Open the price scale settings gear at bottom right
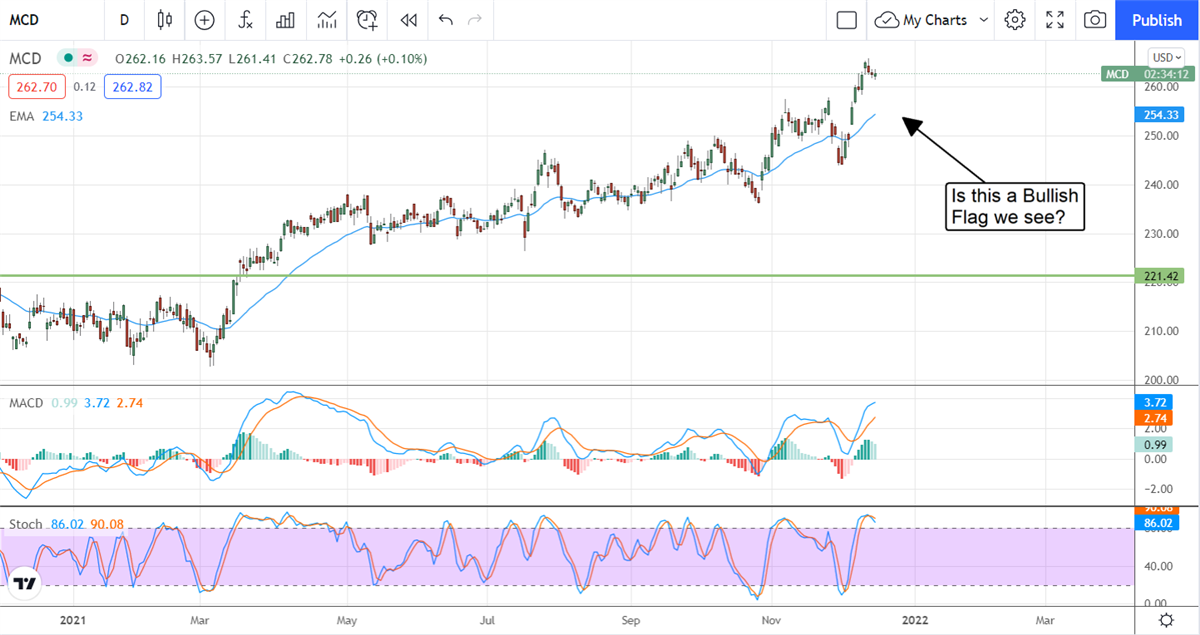The width and height of the screenshot is (1200, 635). tap(1166, 619)
